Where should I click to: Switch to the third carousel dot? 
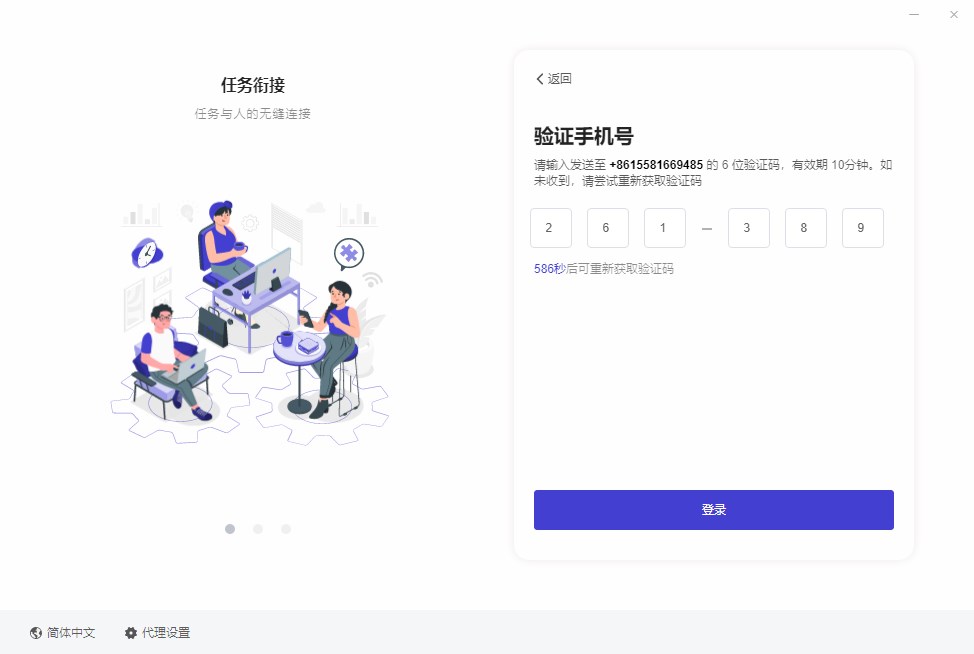pos(286,529)
